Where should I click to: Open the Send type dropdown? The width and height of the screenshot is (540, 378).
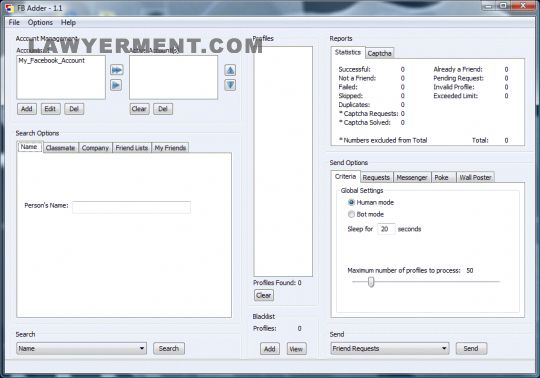tap(390, 348)
